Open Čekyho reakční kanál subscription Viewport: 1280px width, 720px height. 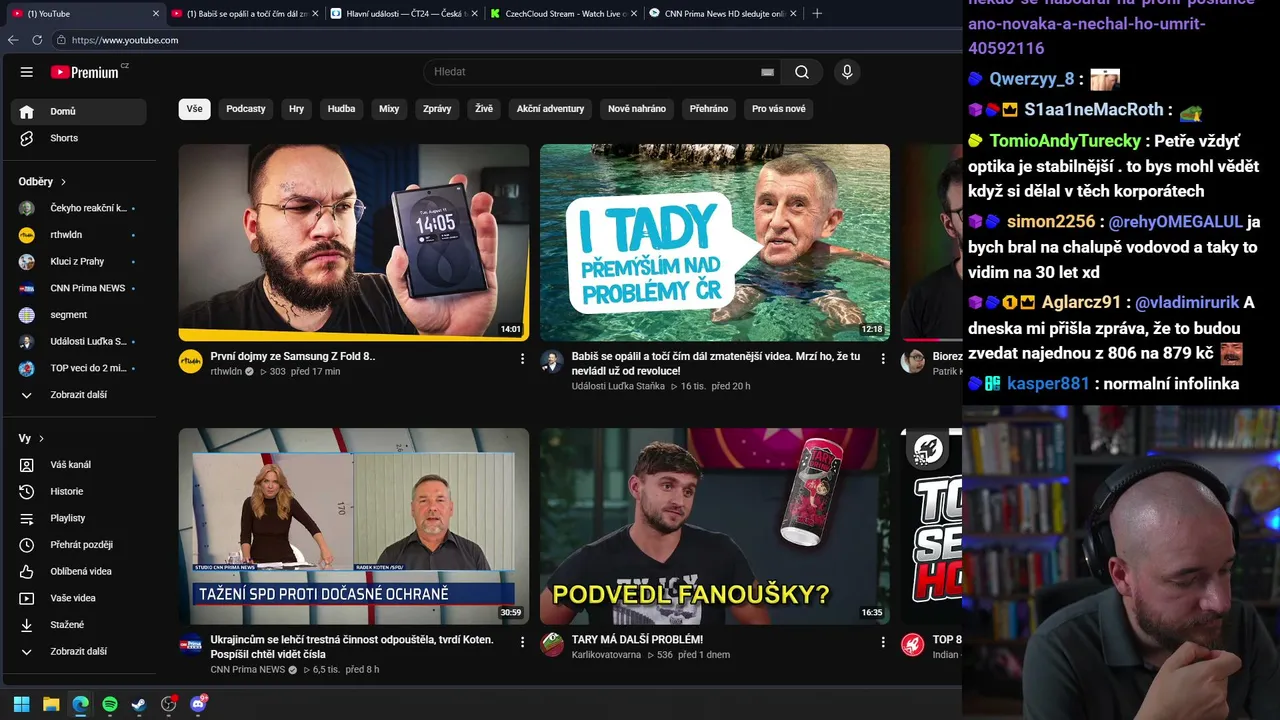78,208
